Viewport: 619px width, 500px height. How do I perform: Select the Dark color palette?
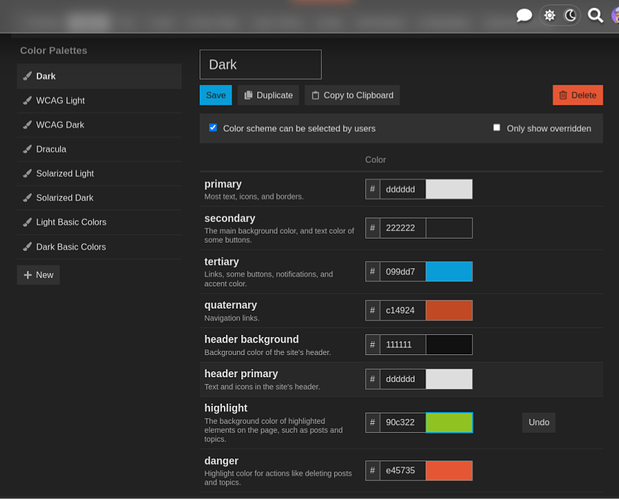99,76
